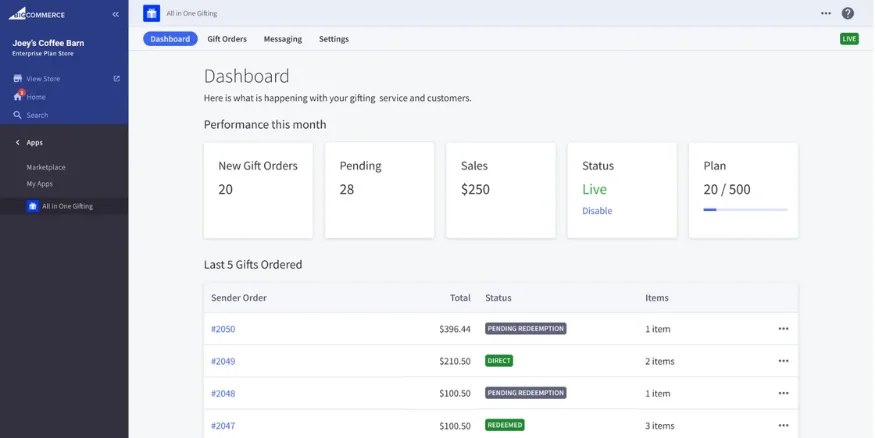Click the 2 items cell
The height and width of the screenshot is (438, 875).
tap(660, 362)
